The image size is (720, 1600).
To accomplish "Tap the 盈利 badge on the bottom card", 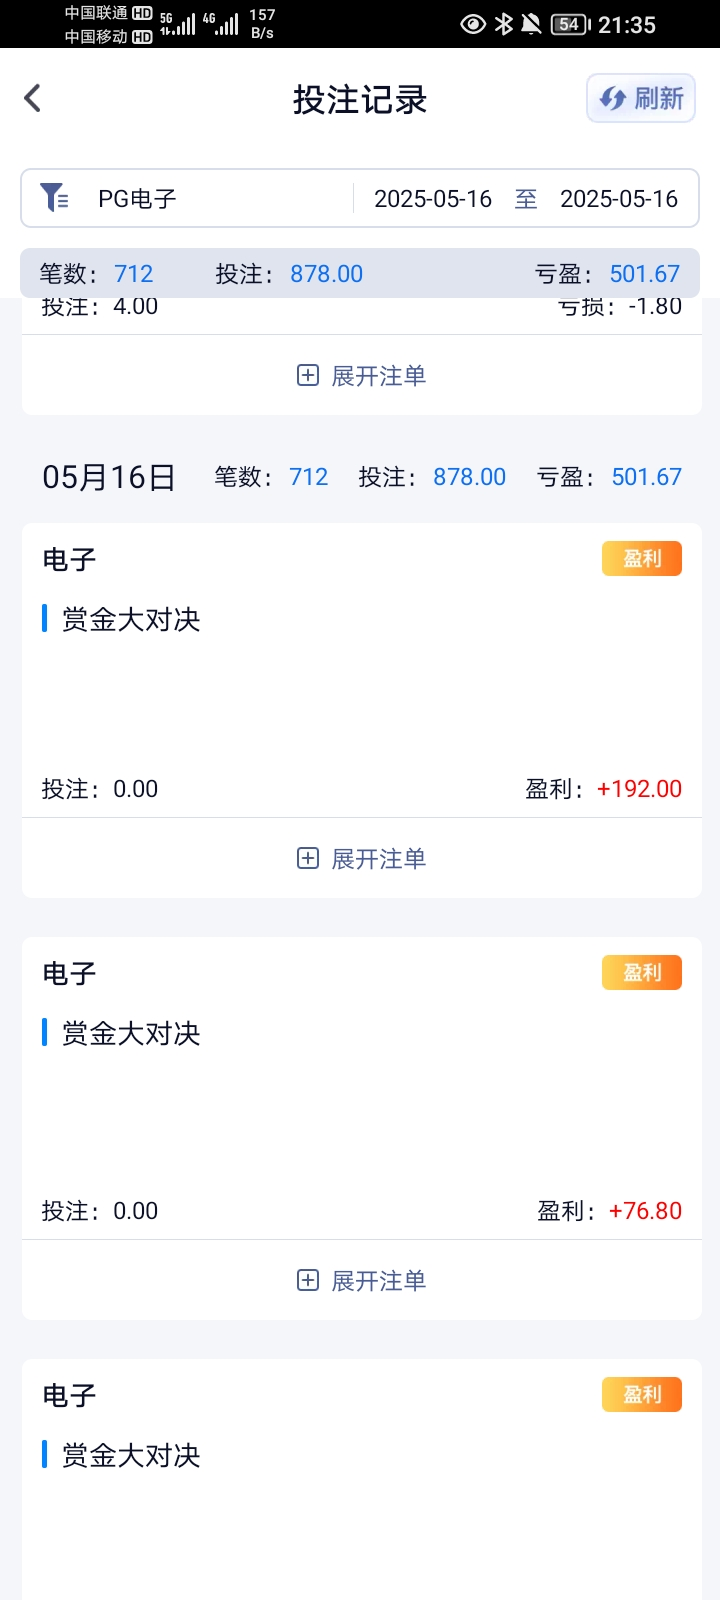I will click(642, 1395).
